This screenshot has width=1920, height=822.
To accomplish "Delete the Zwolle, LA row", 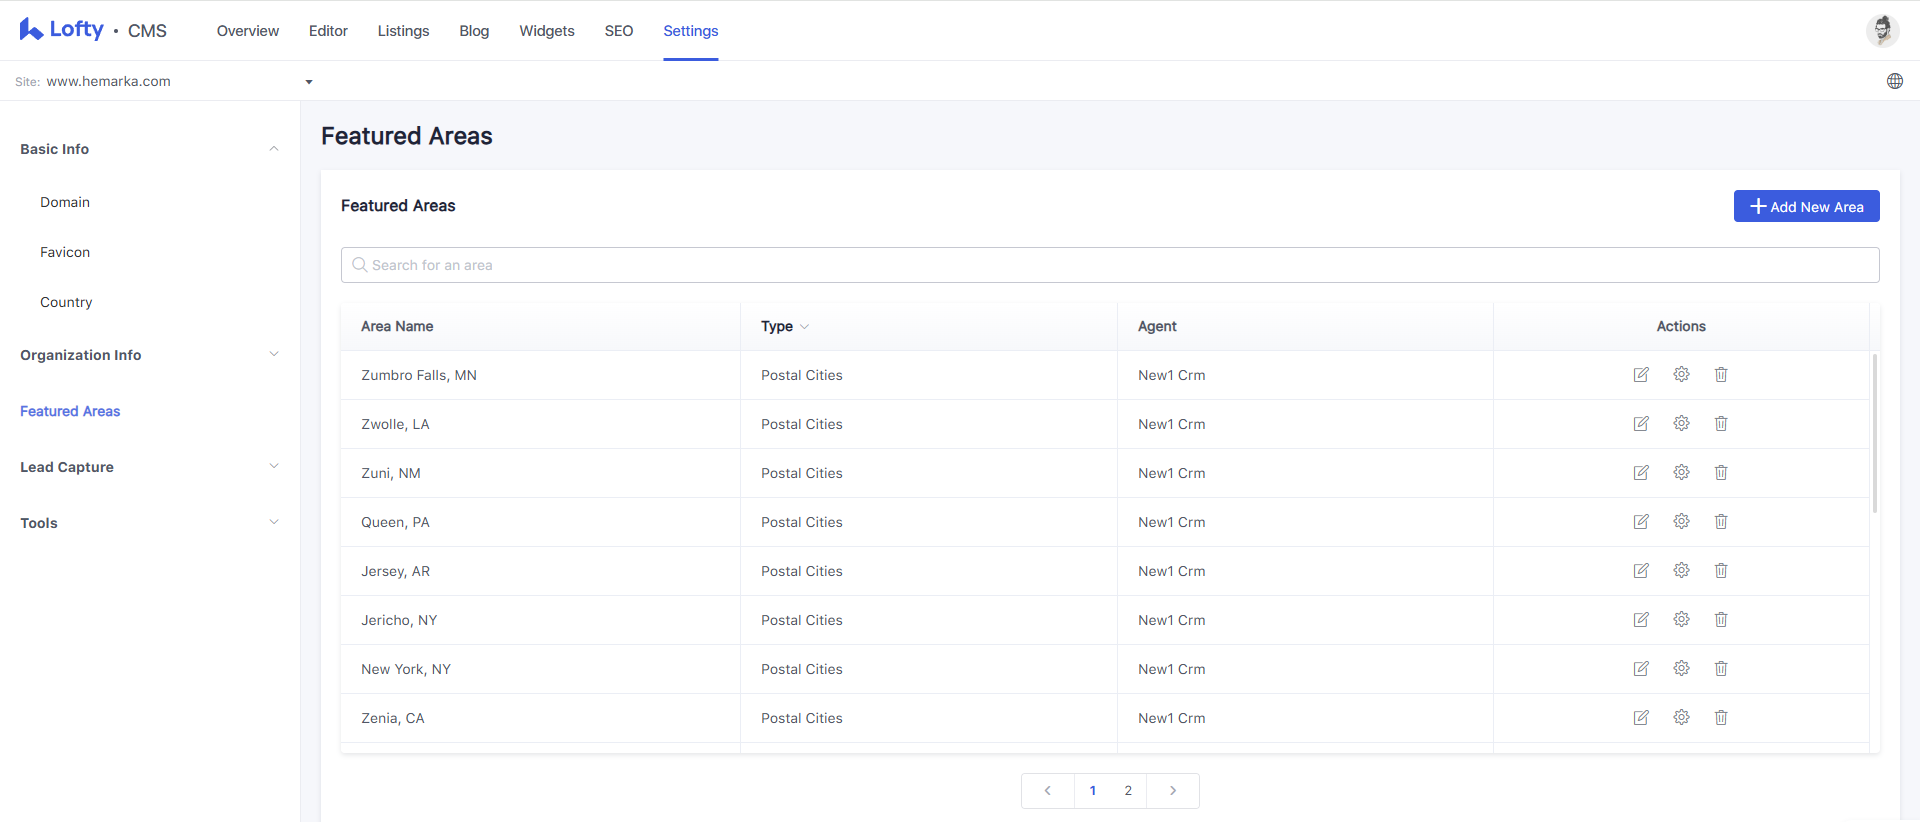I will point(1721,423).
